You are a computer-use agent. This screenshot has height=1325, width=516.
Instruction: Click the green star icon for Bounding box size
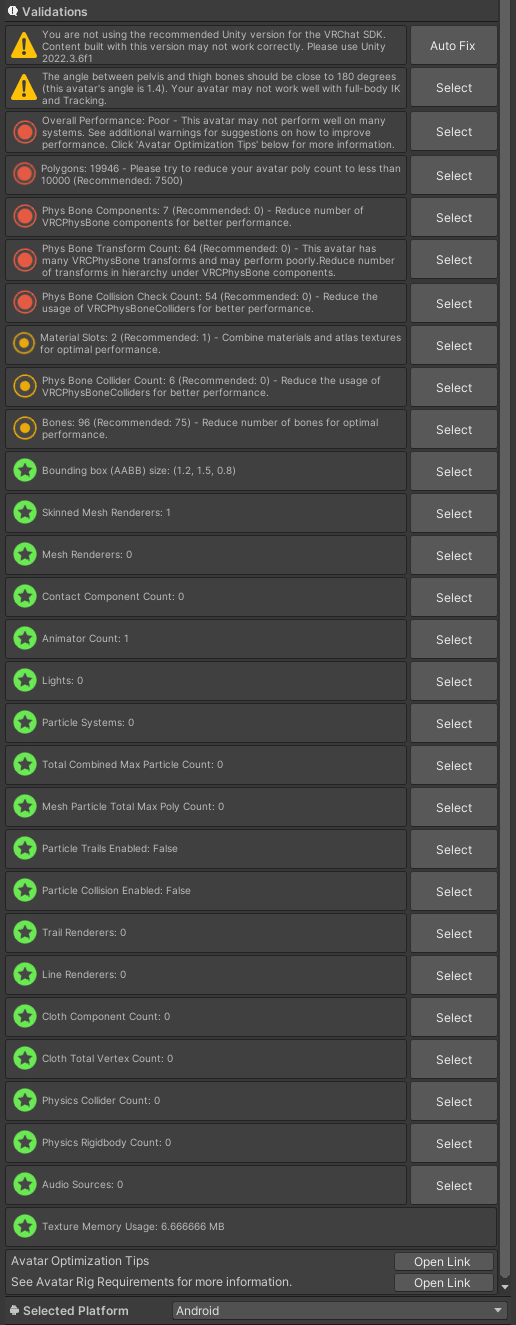click(x=24, y=471)
